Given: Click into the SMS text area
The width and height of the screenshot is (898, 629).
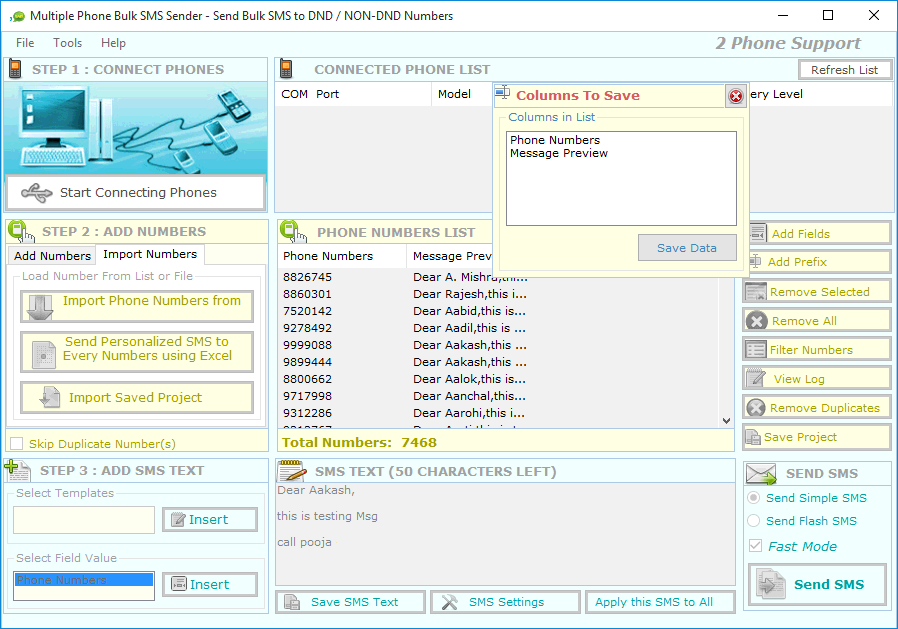Looking at the screenshot, I should 505,534.
